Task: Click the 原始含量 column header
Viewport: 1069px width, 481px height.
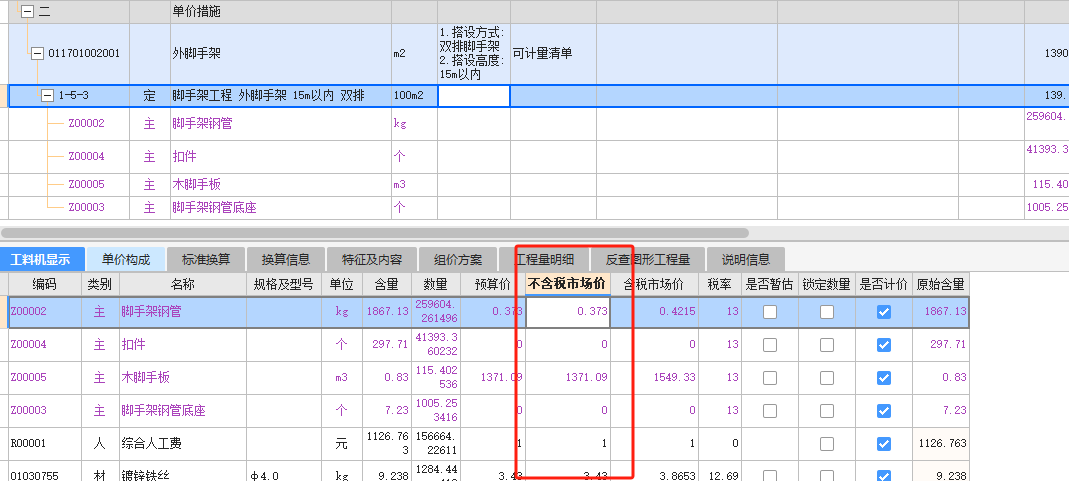Action: tap(941, 284)
